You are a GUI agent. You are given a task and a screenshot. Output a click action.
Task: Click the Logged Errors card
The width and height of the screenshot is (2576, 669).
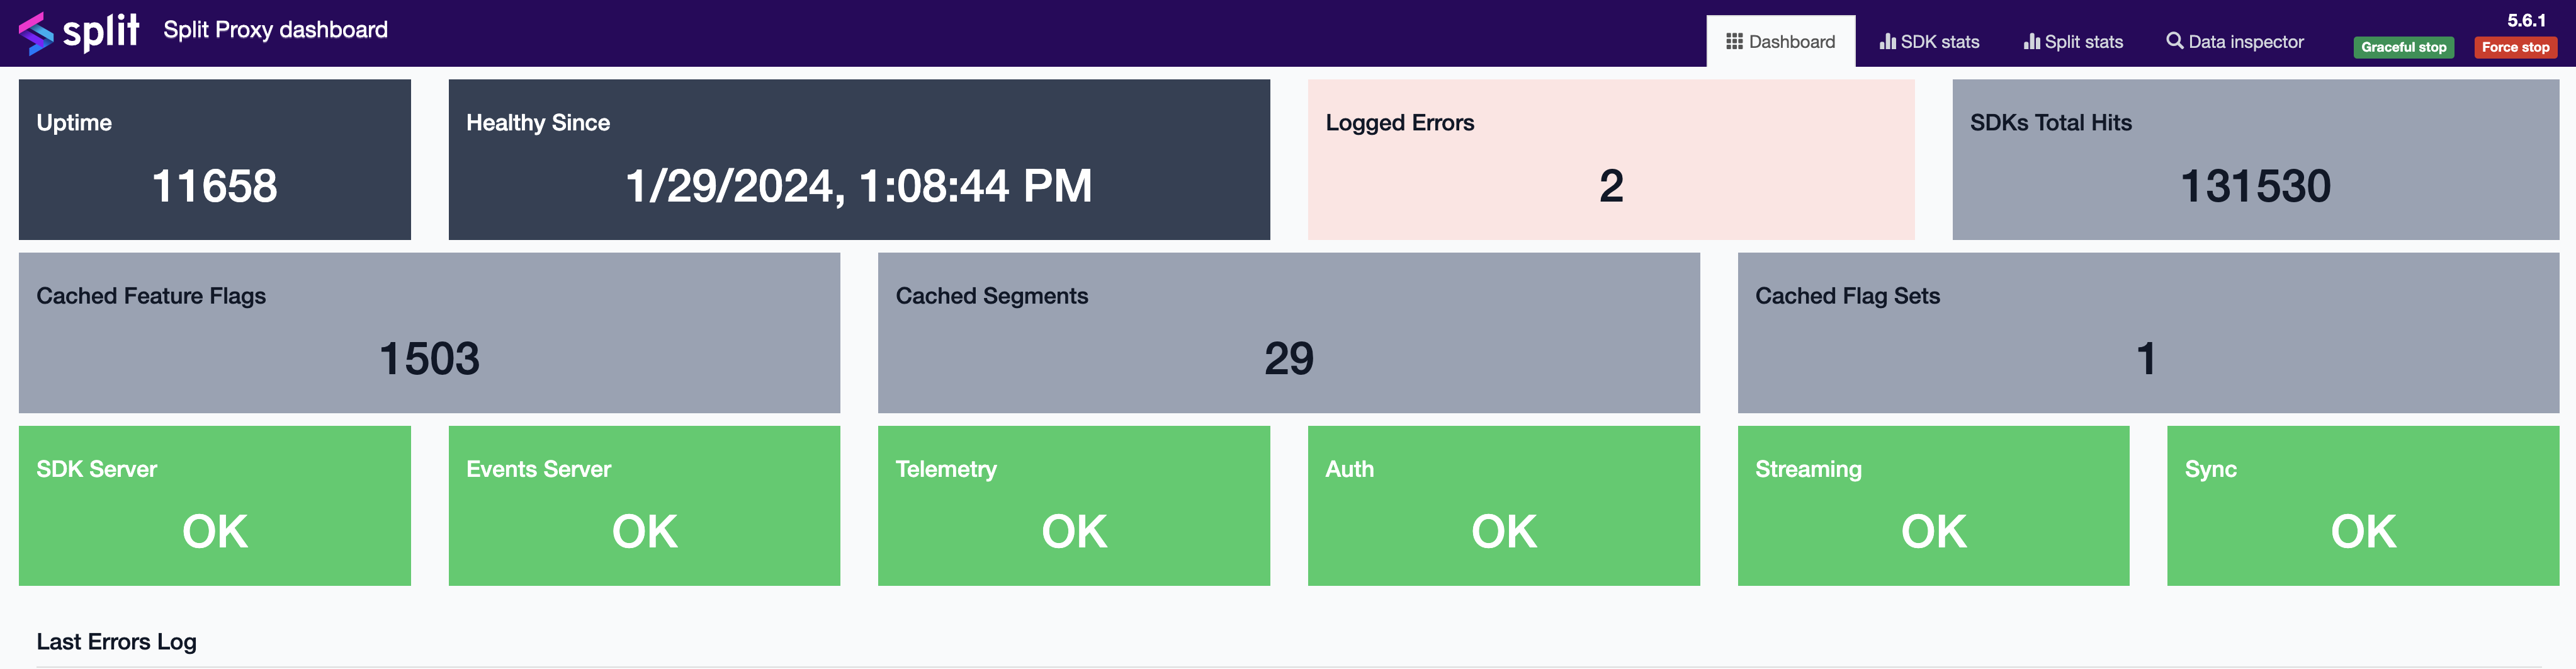click(x=1610, y=160)
